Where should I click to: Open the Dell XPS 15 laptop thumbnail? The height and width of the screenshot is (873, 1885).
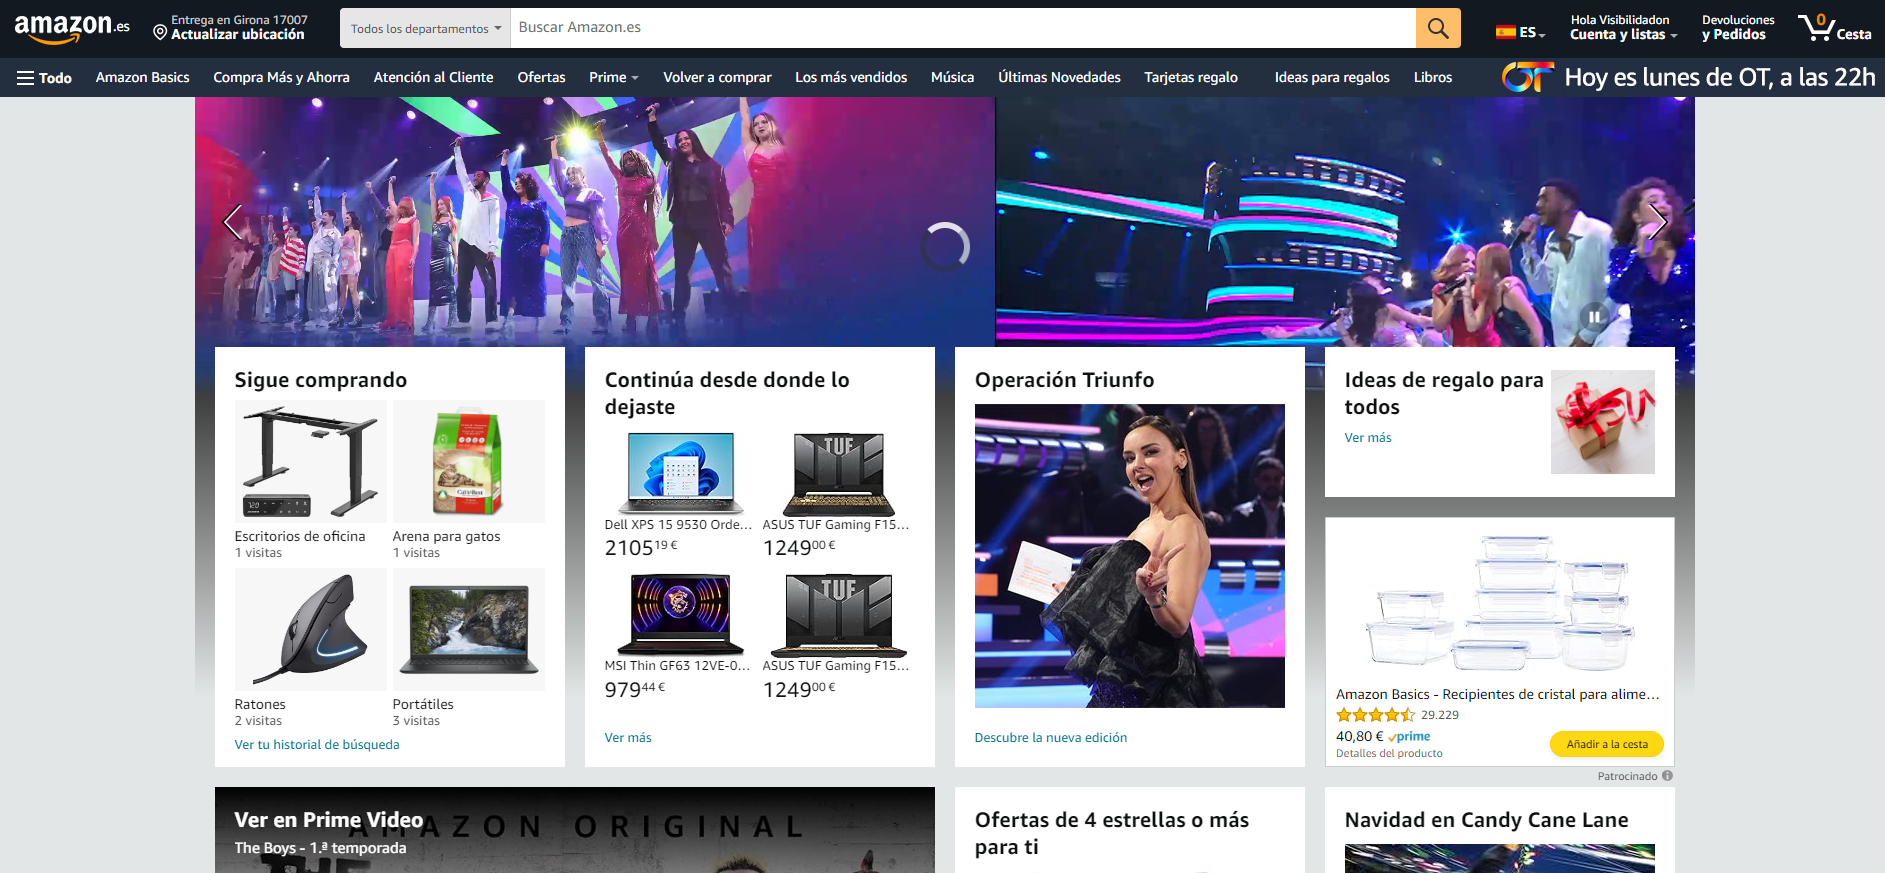(x=680, y=473)
